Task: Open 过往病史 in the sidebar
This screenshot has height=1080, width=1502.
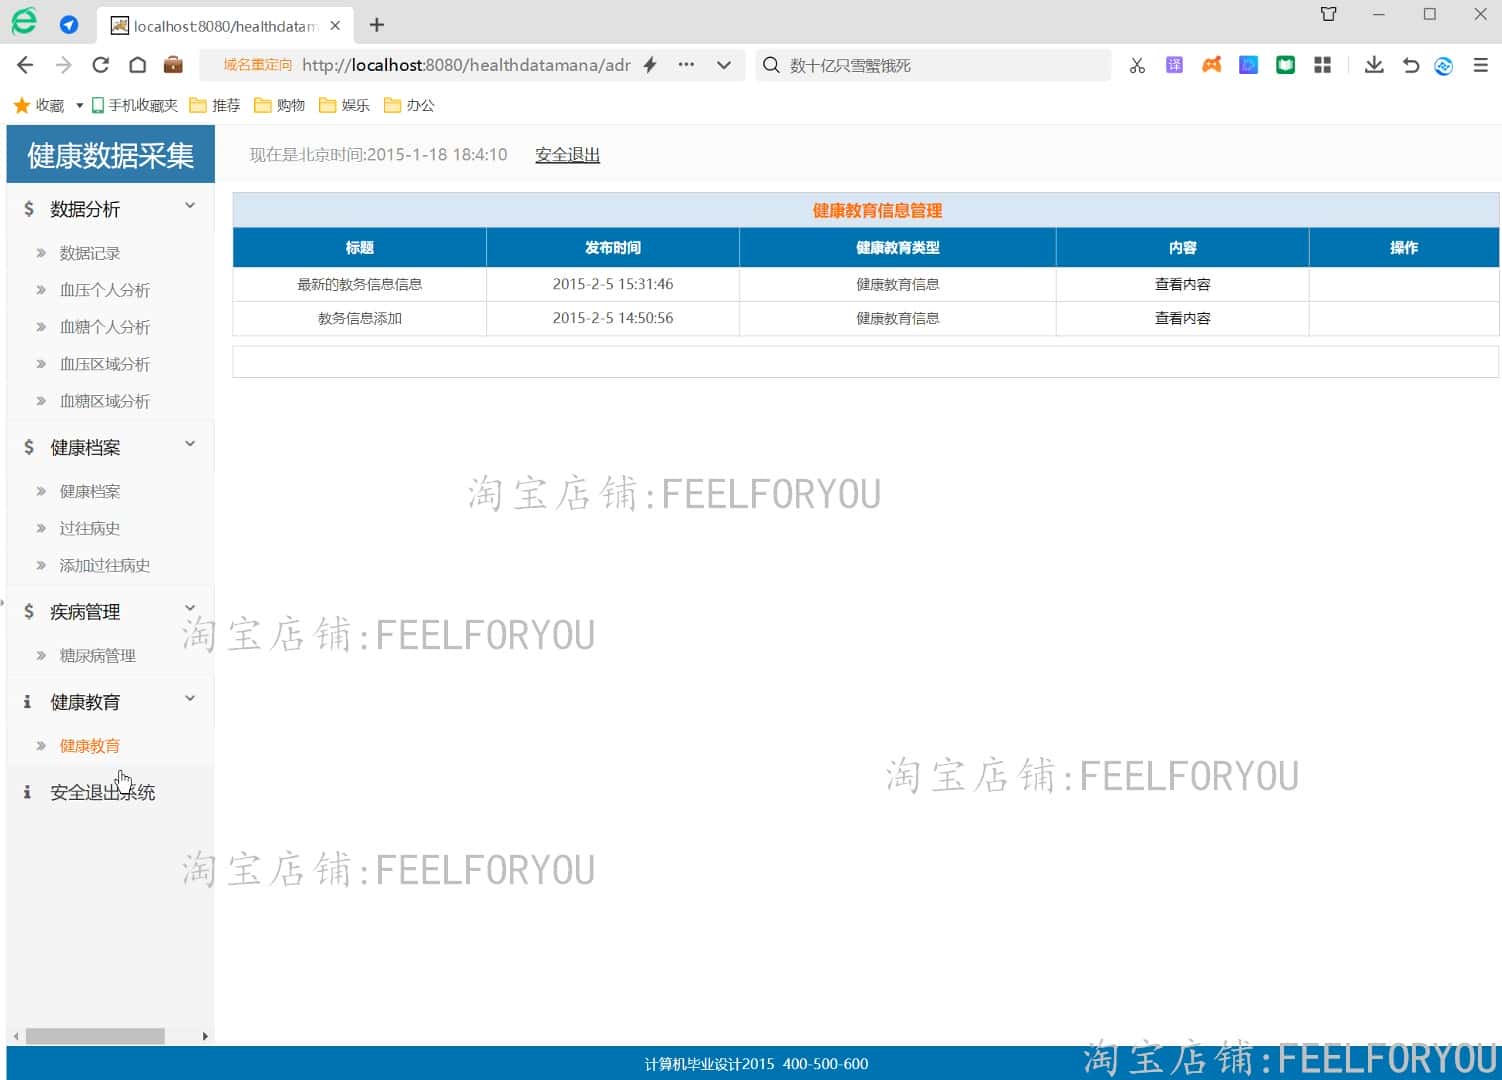Action: tap(90, 528)
